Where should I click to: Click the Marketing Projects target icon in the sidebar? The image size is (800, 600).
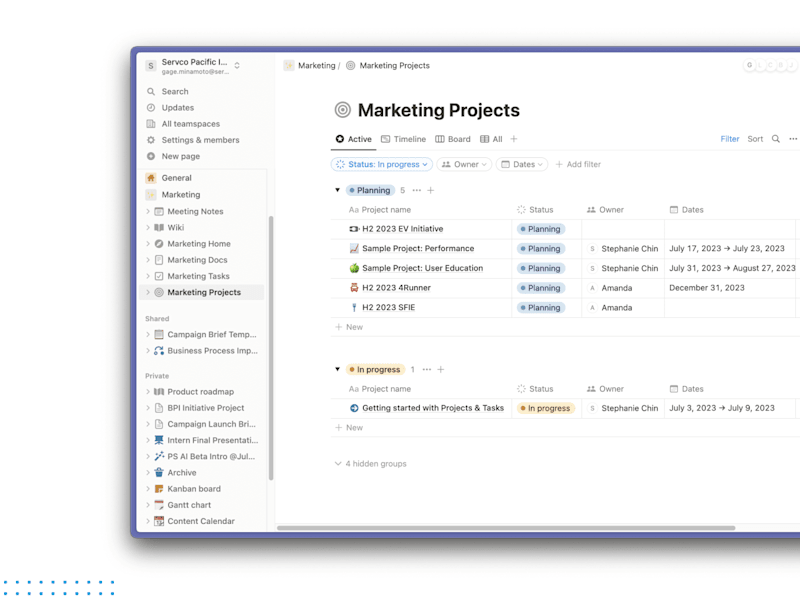click(x=159, y=292)
